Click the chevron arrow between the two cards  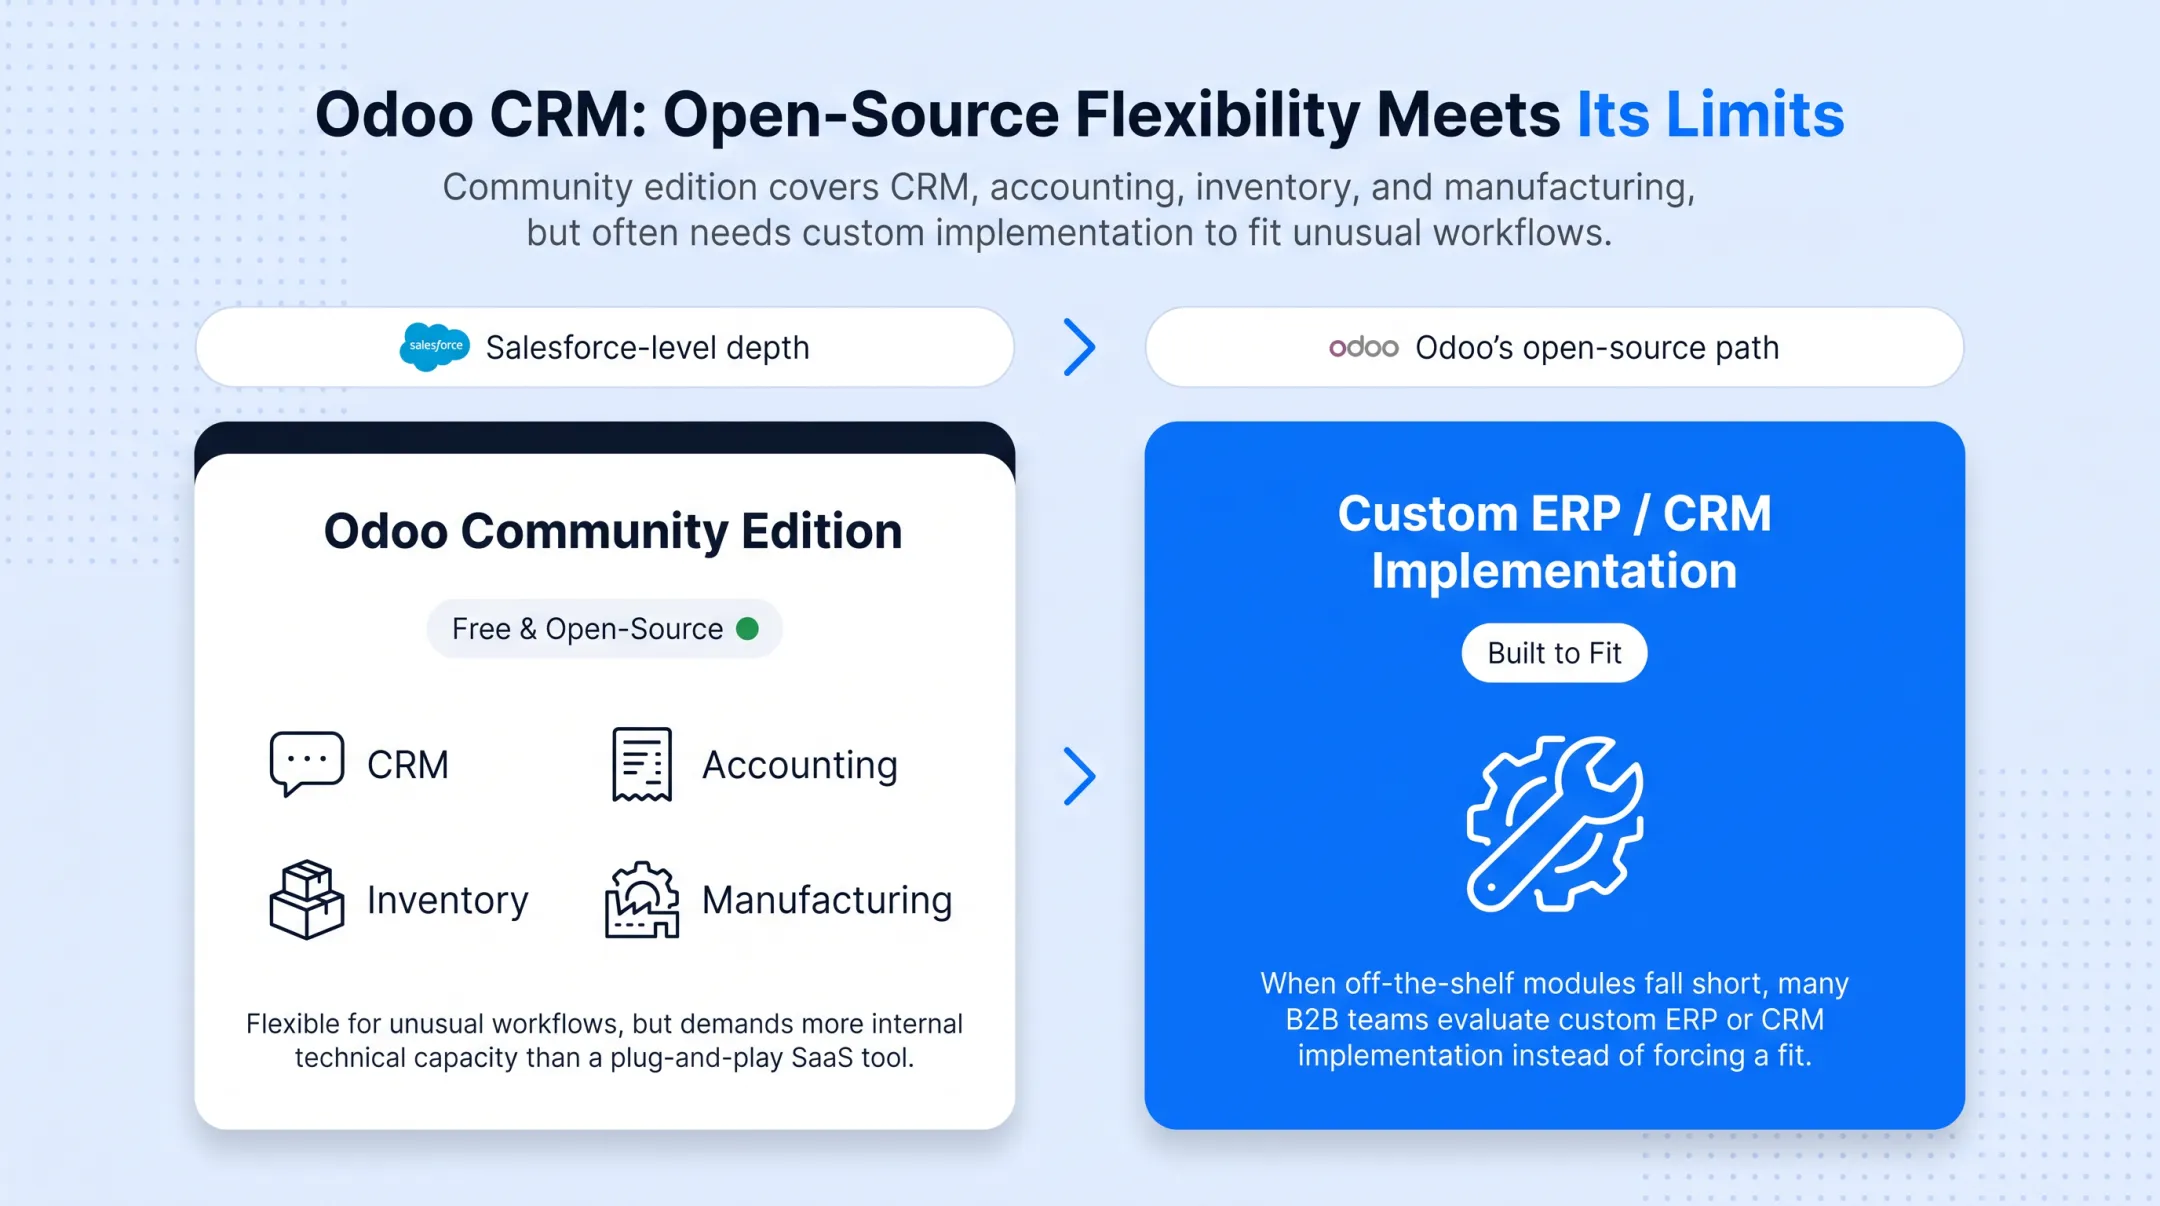tap(1079, 776)
